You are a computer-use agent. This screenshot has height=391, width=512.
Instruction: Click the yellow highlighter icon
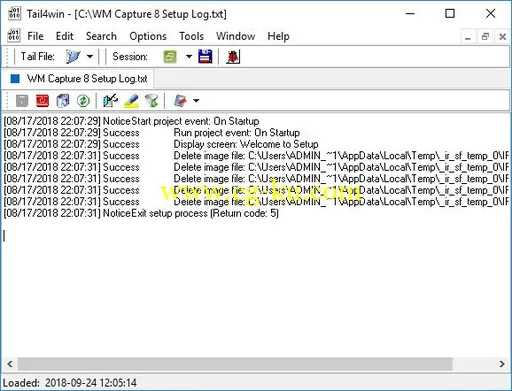click(131, 101)
